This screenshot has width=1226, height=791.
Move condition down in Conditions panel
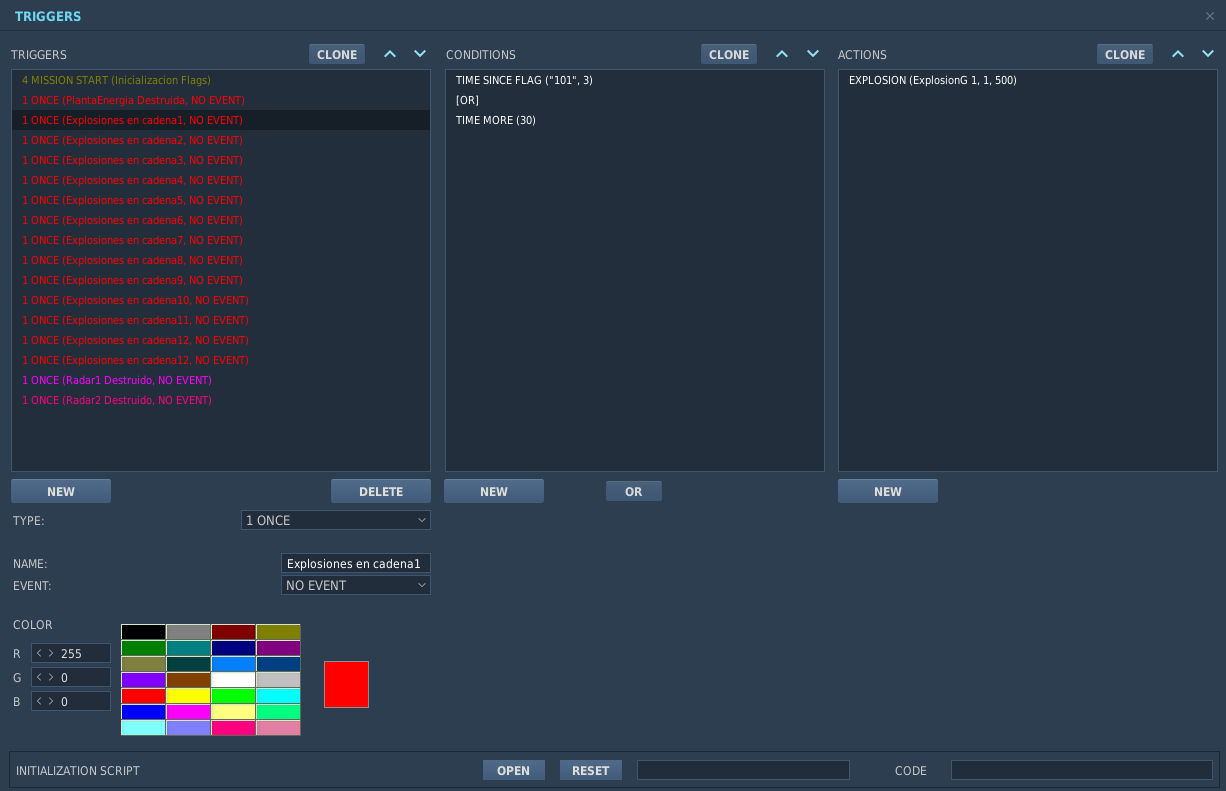point(813,54)
